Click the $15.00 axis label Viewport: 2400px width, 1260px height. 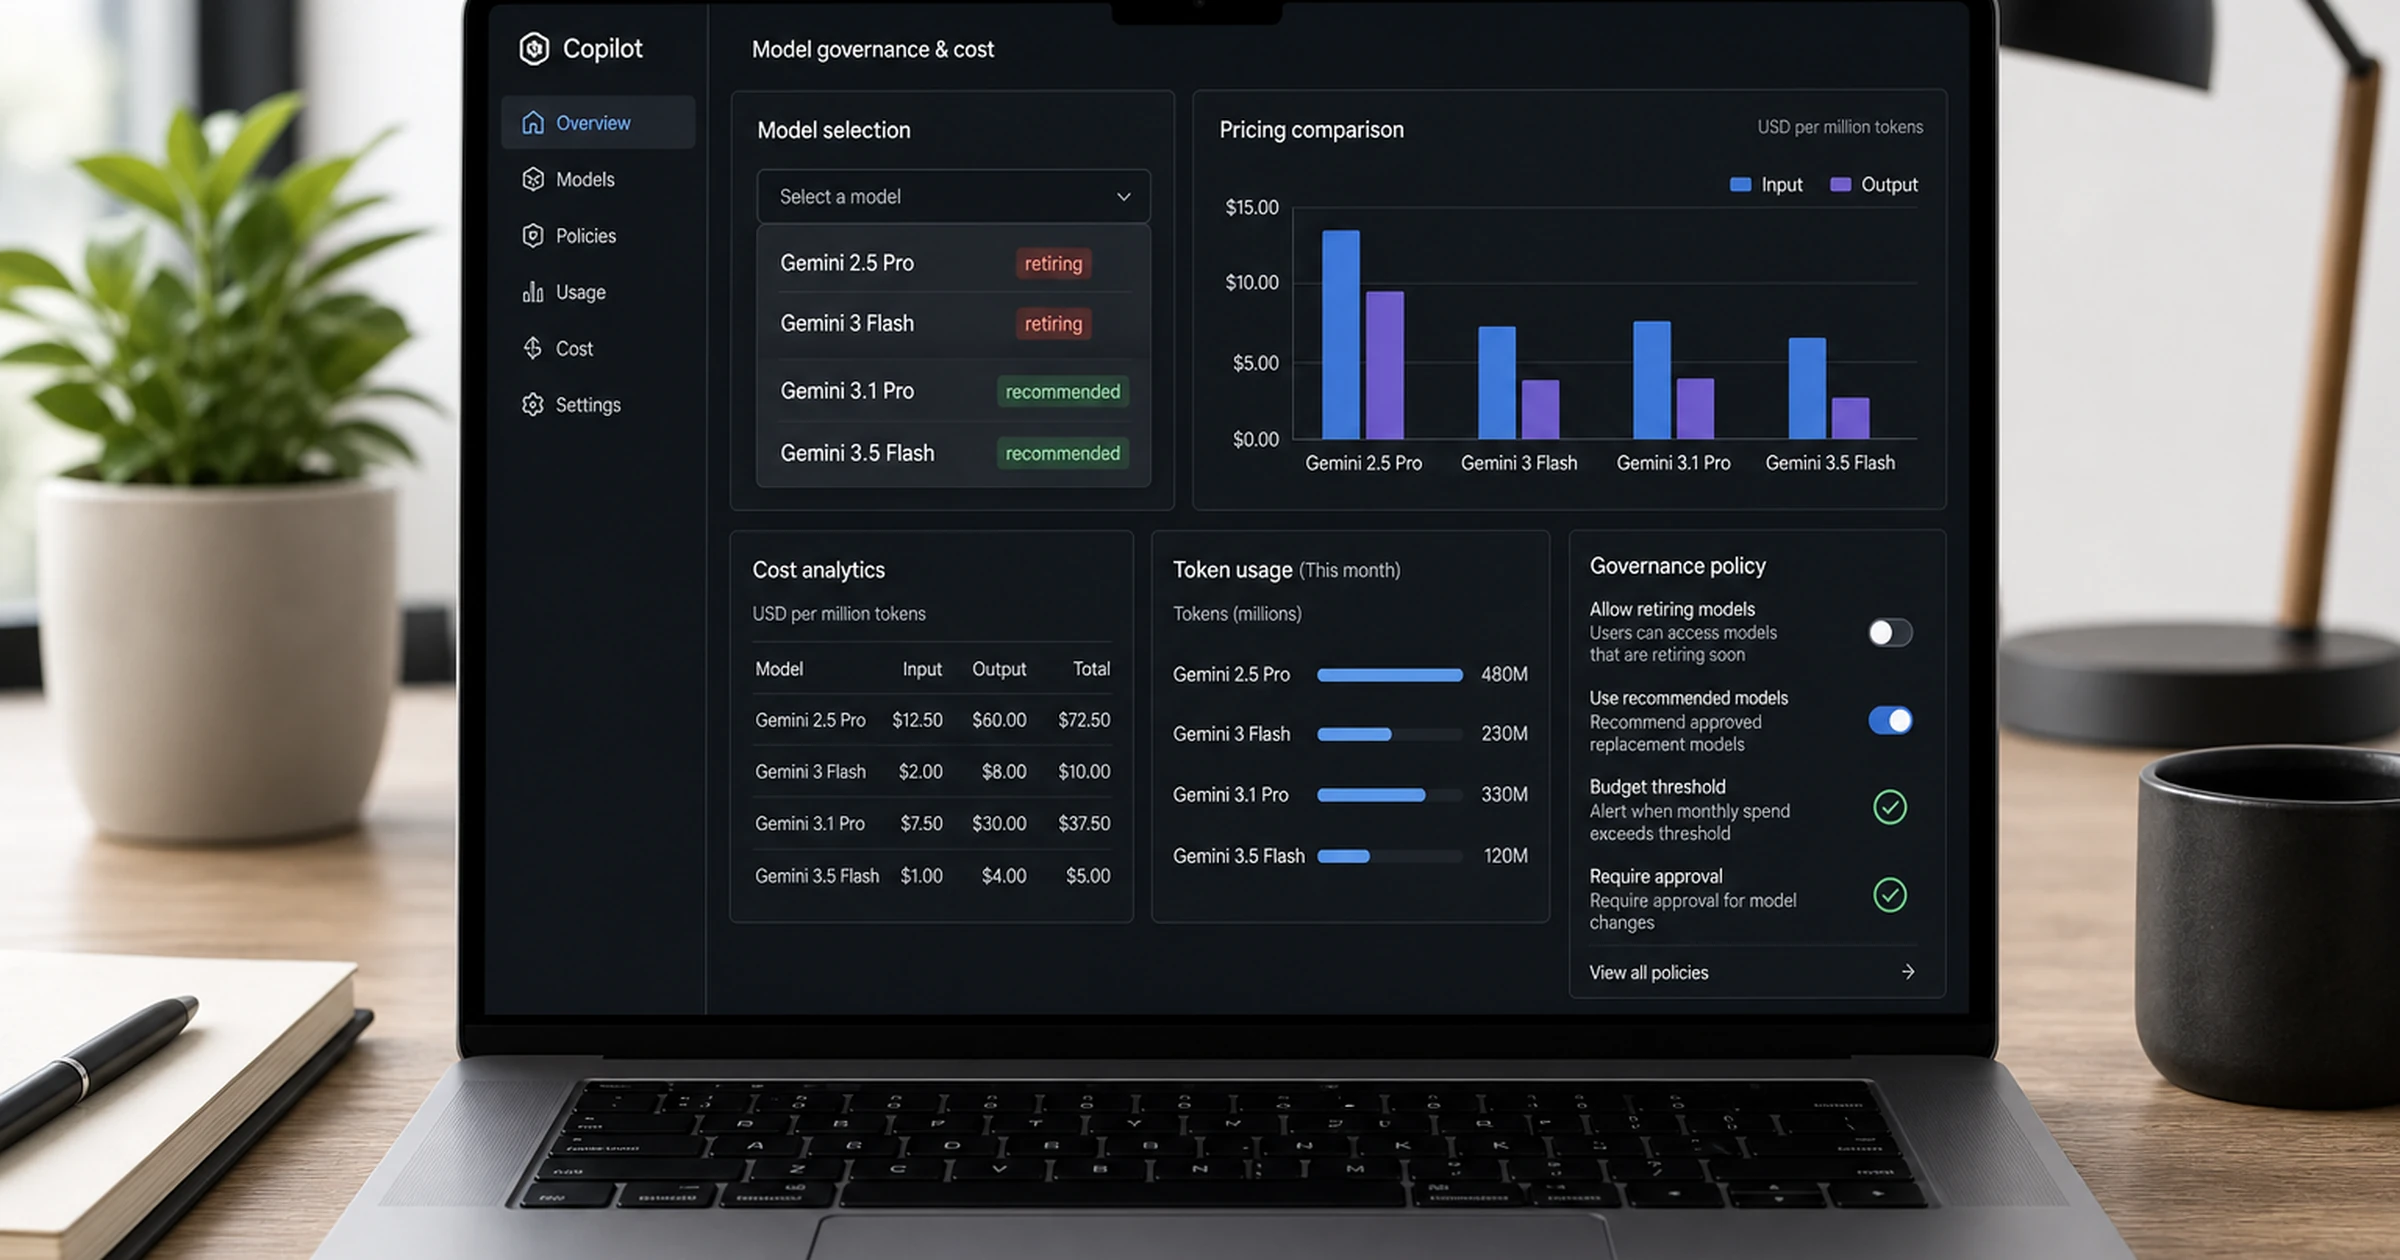(1252, 207)
